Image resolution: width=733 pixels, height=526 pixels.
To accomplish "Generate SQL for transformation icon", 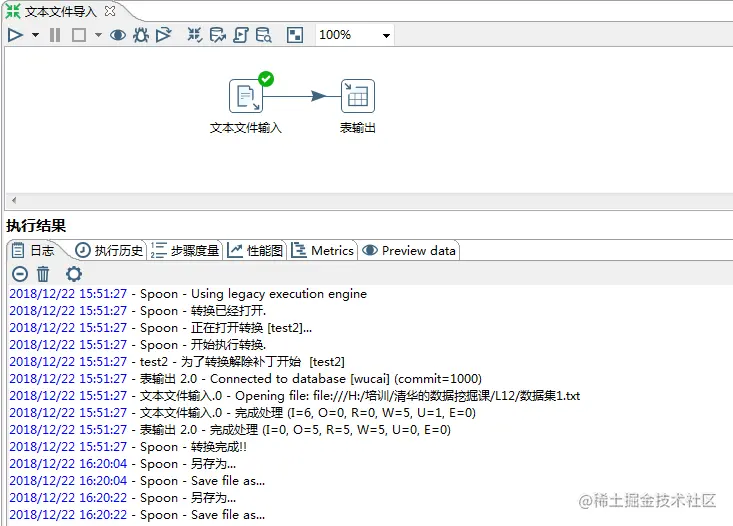I will 240,35.
